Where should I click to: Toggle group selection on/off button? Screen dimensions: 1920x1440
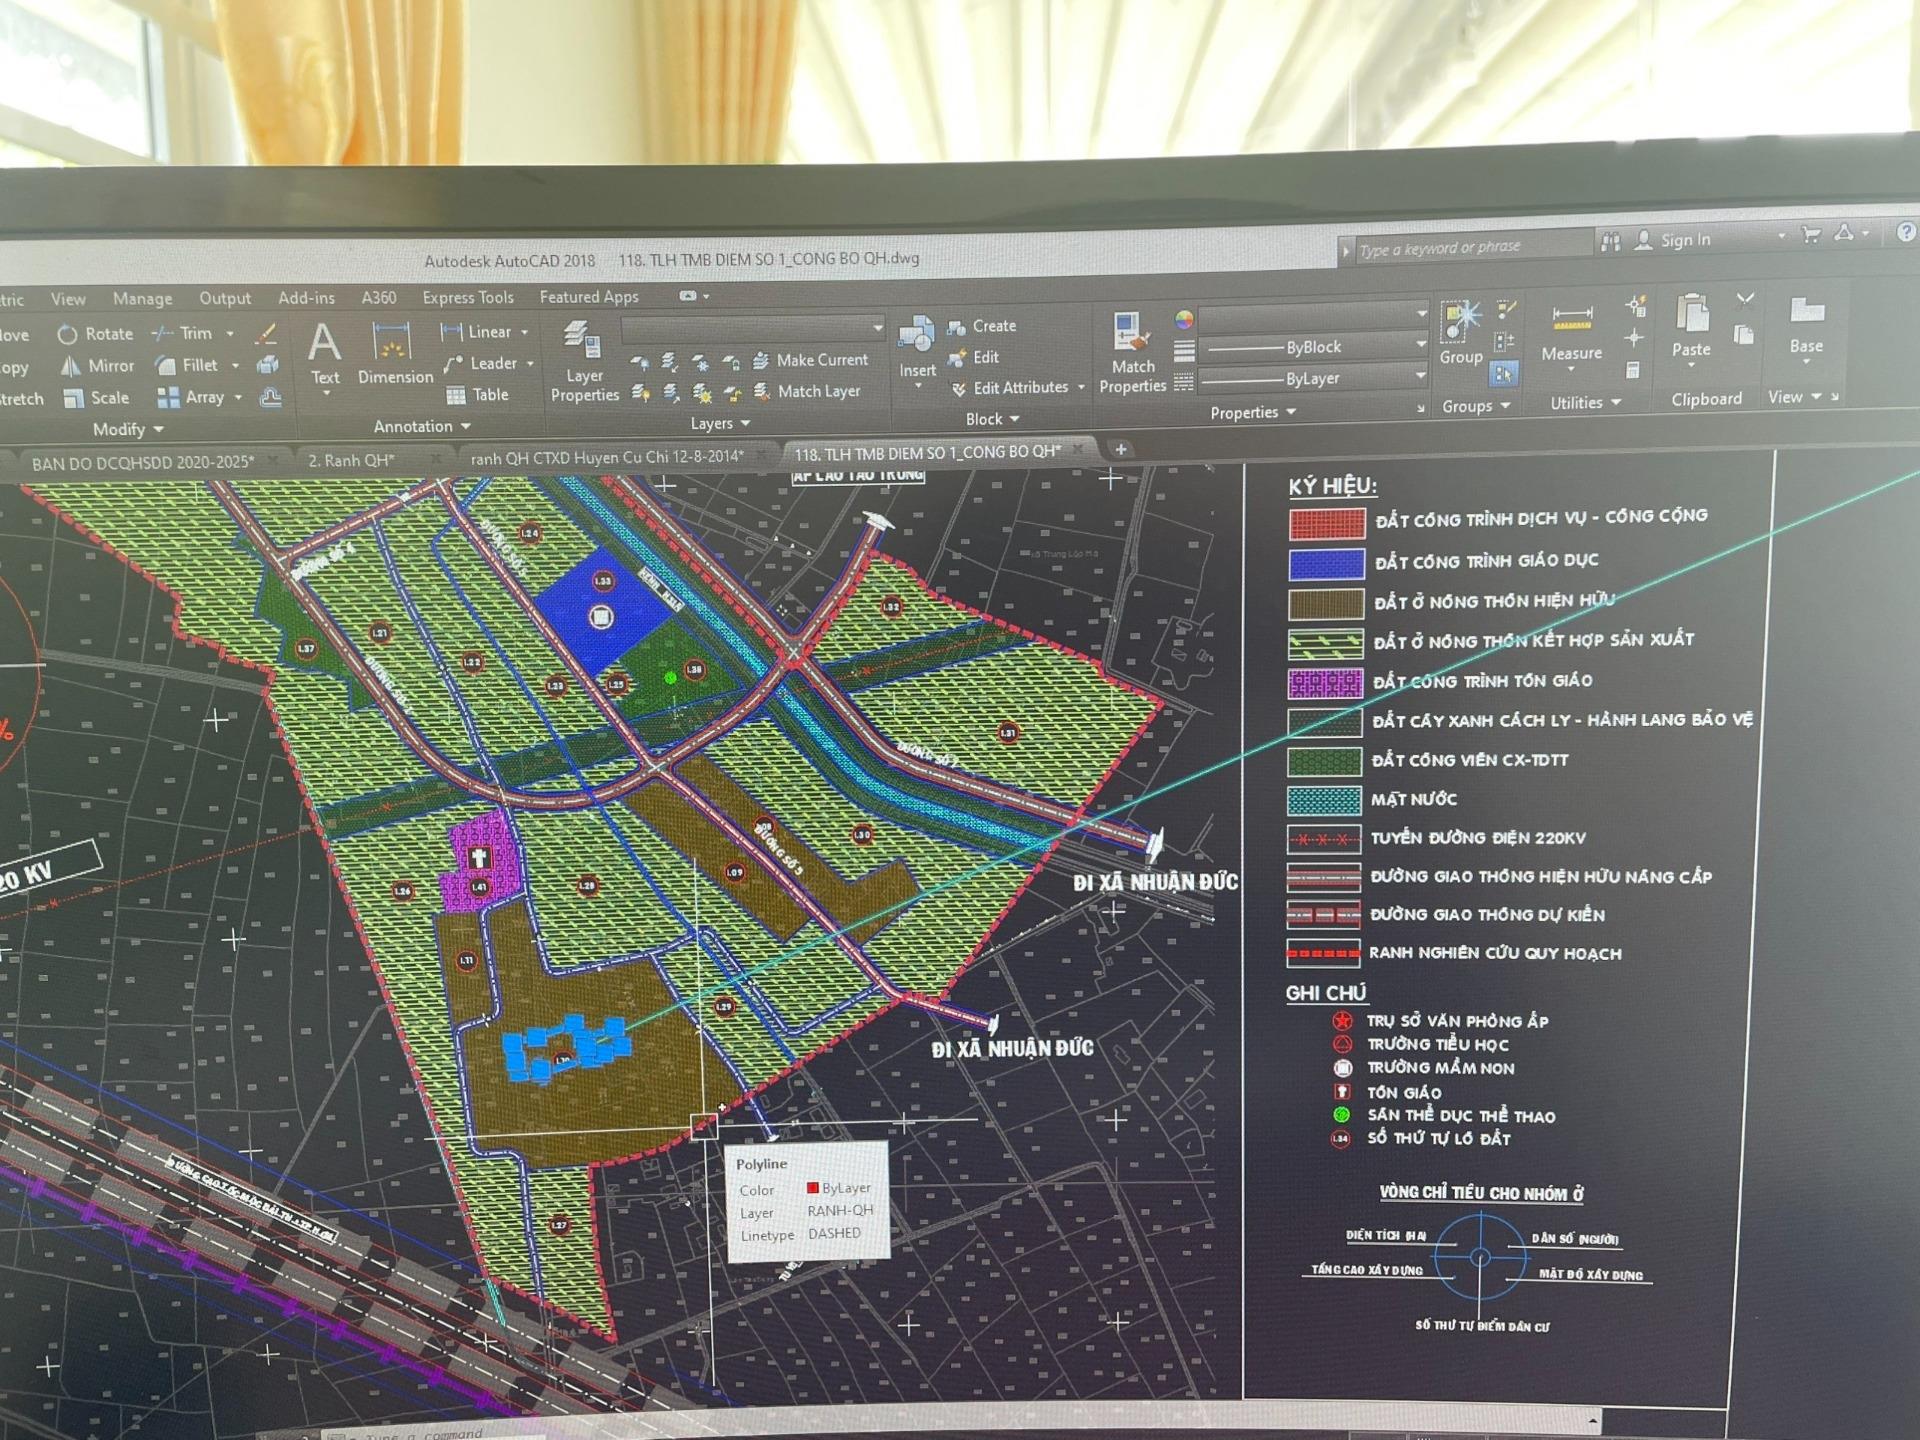point(1503,374)
